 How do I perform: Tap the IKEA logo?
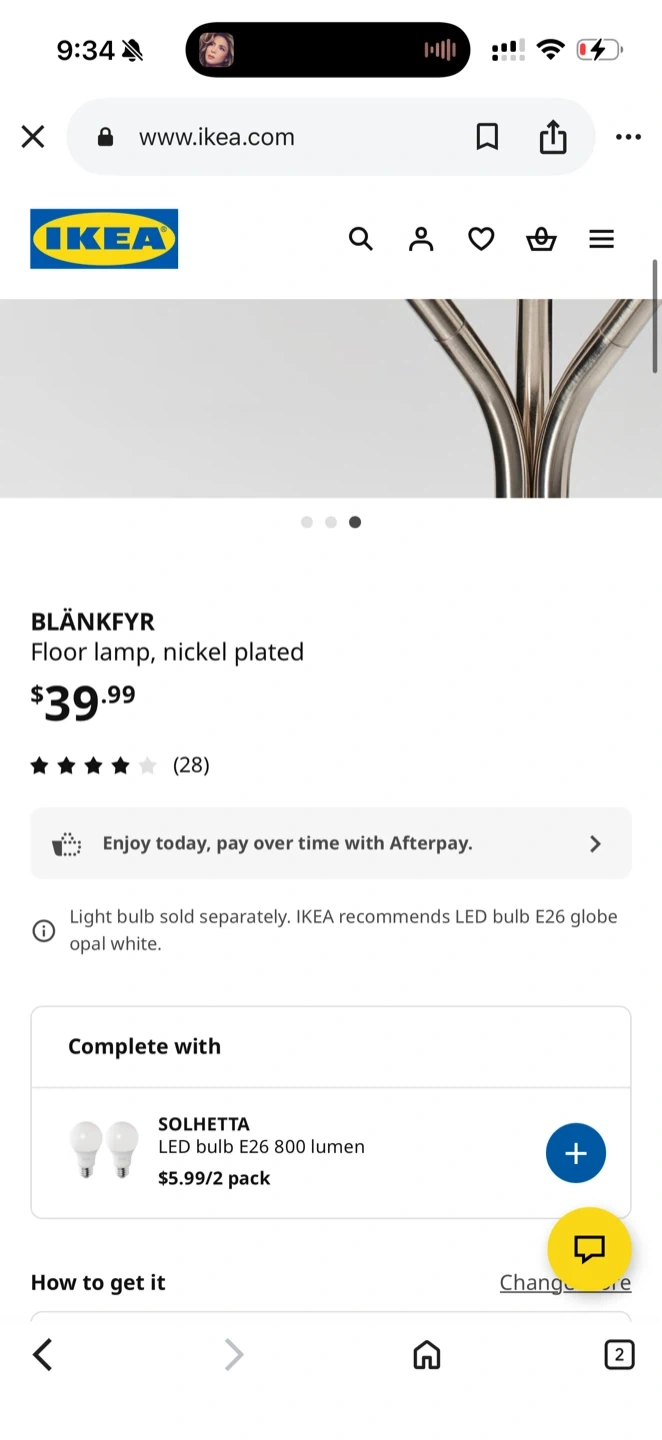point(104,239)
